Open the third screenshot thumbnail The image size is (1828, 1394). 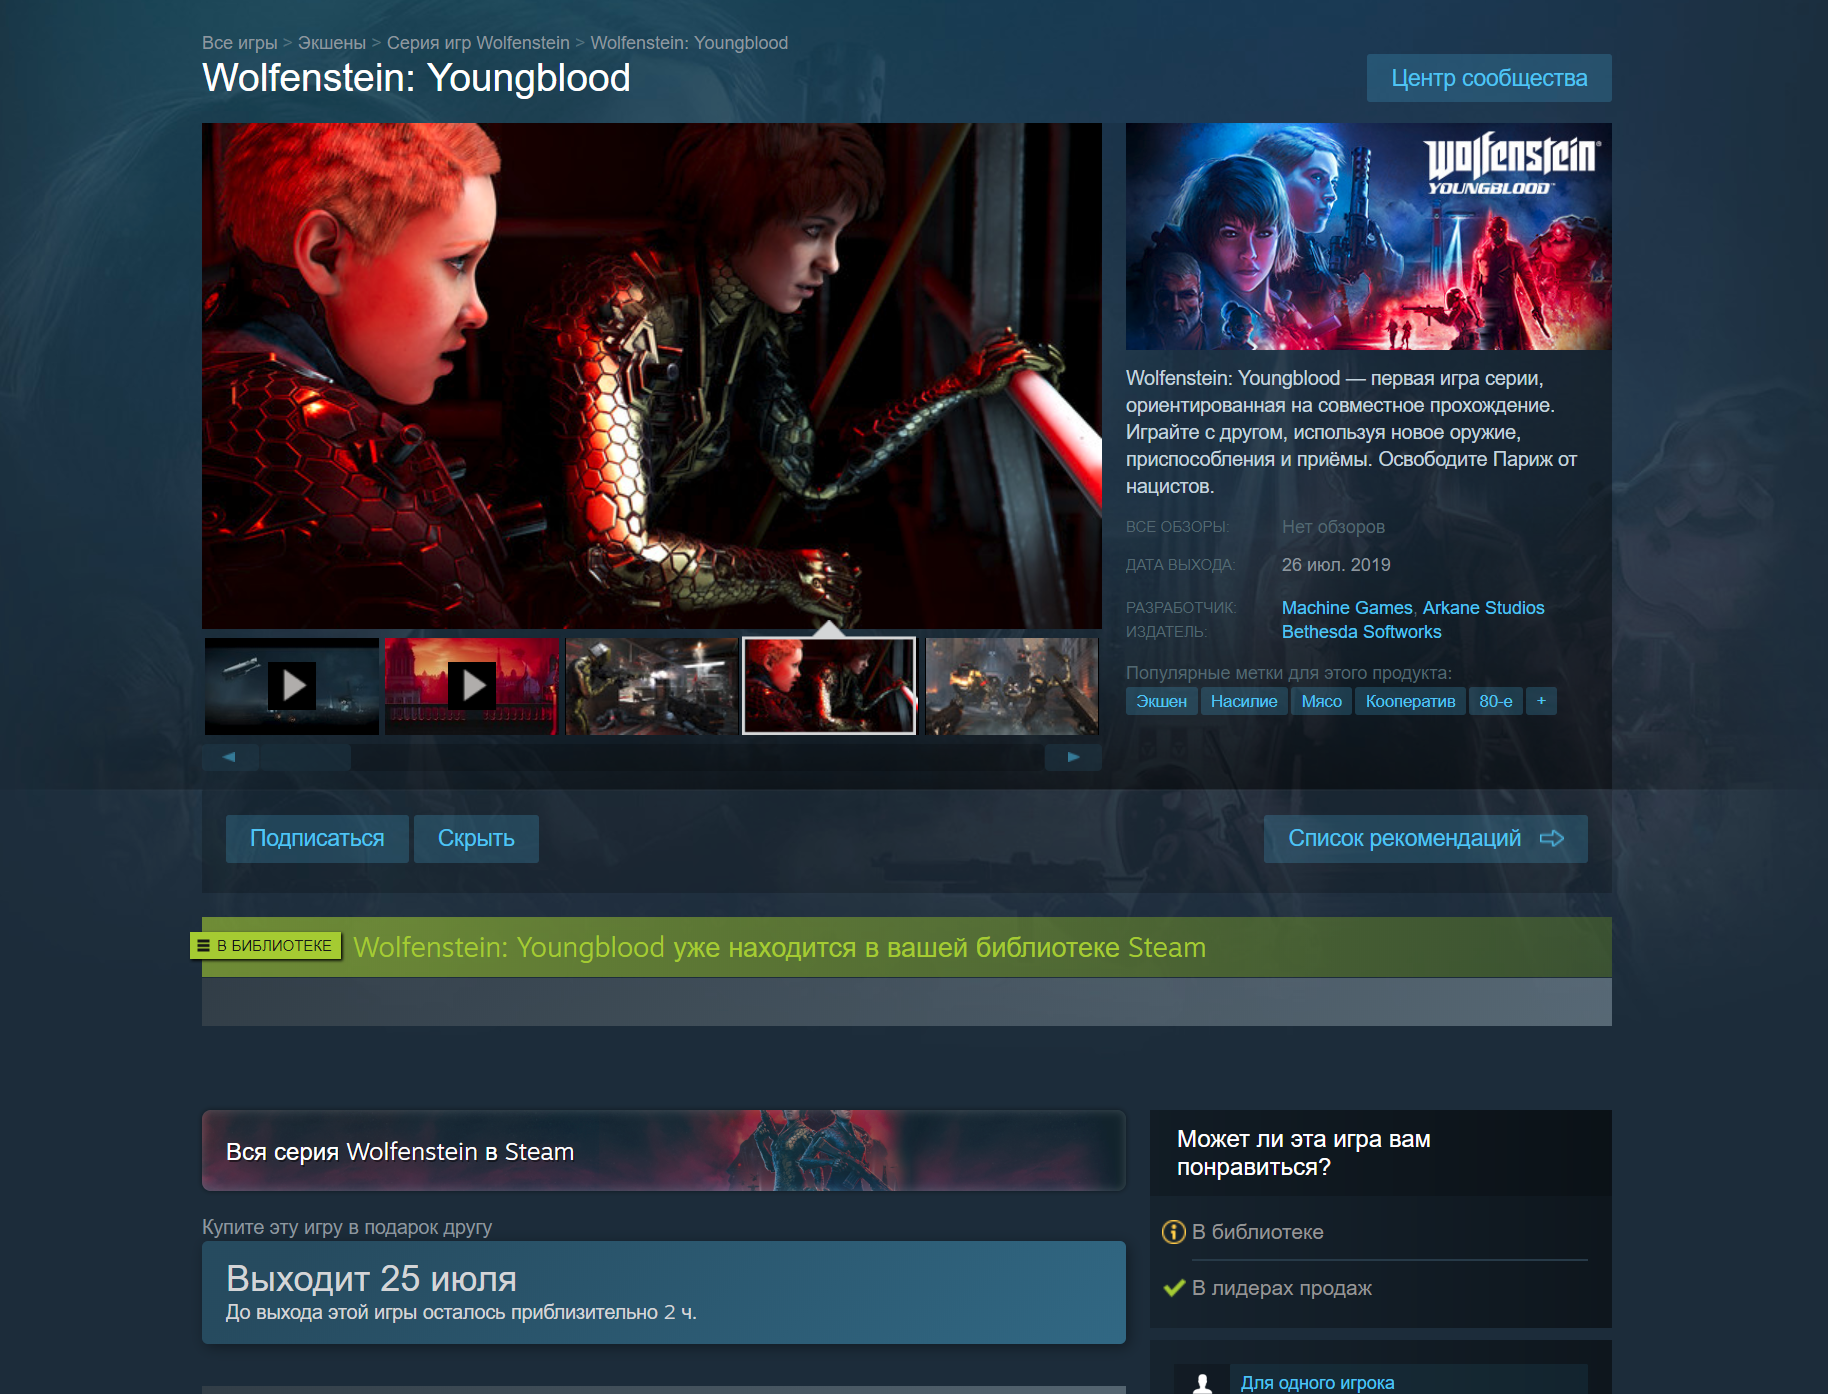(x=652, y=686)
